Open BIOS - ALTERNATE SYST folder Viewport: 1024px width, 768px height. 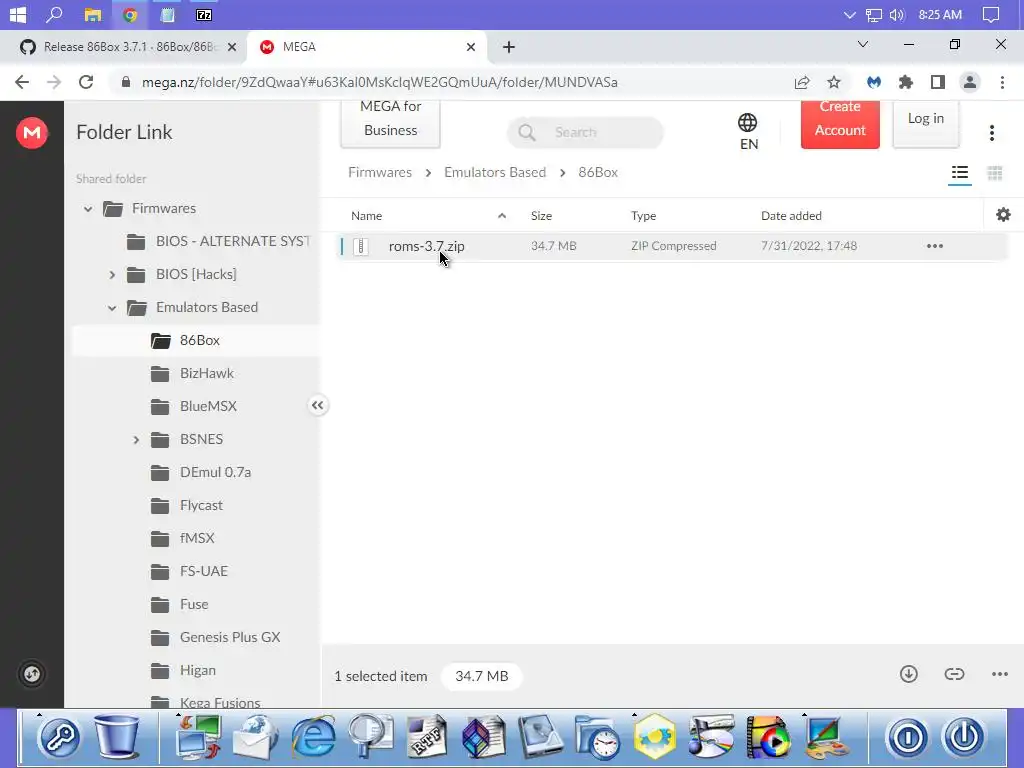(x=232, y=242)
